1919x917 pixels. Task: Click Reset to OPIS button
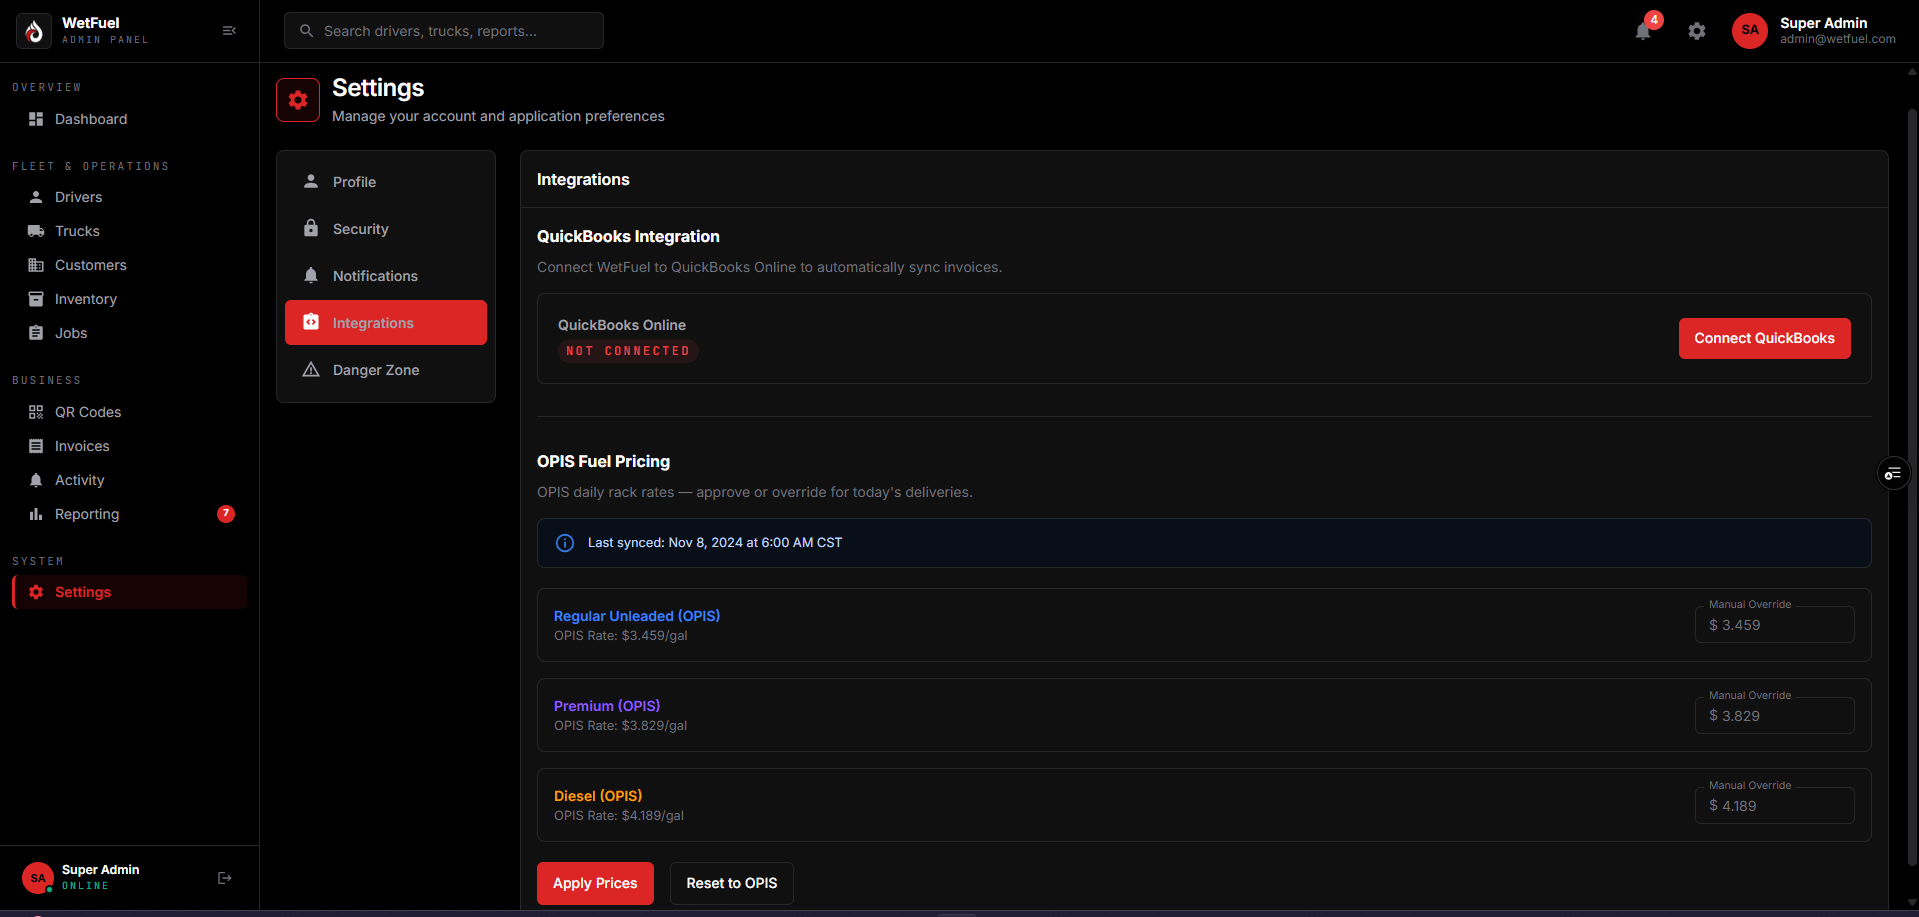[x=731, y=883]
